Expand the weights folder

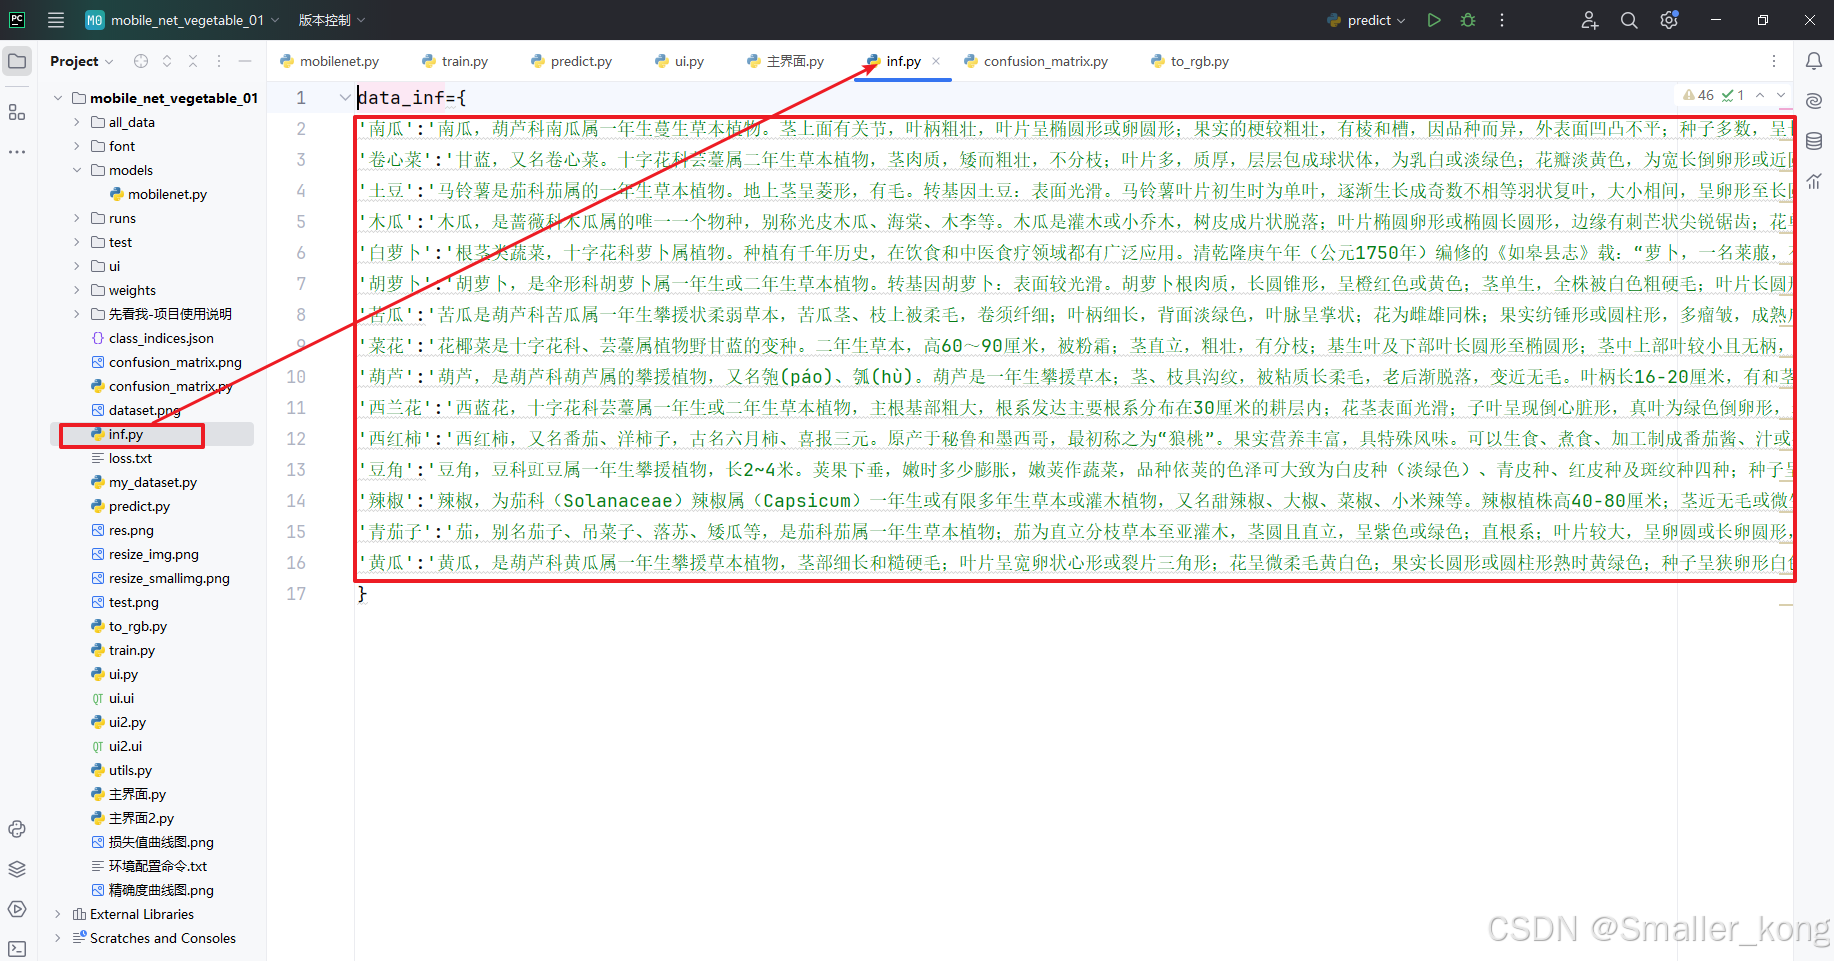pos(77,290)
